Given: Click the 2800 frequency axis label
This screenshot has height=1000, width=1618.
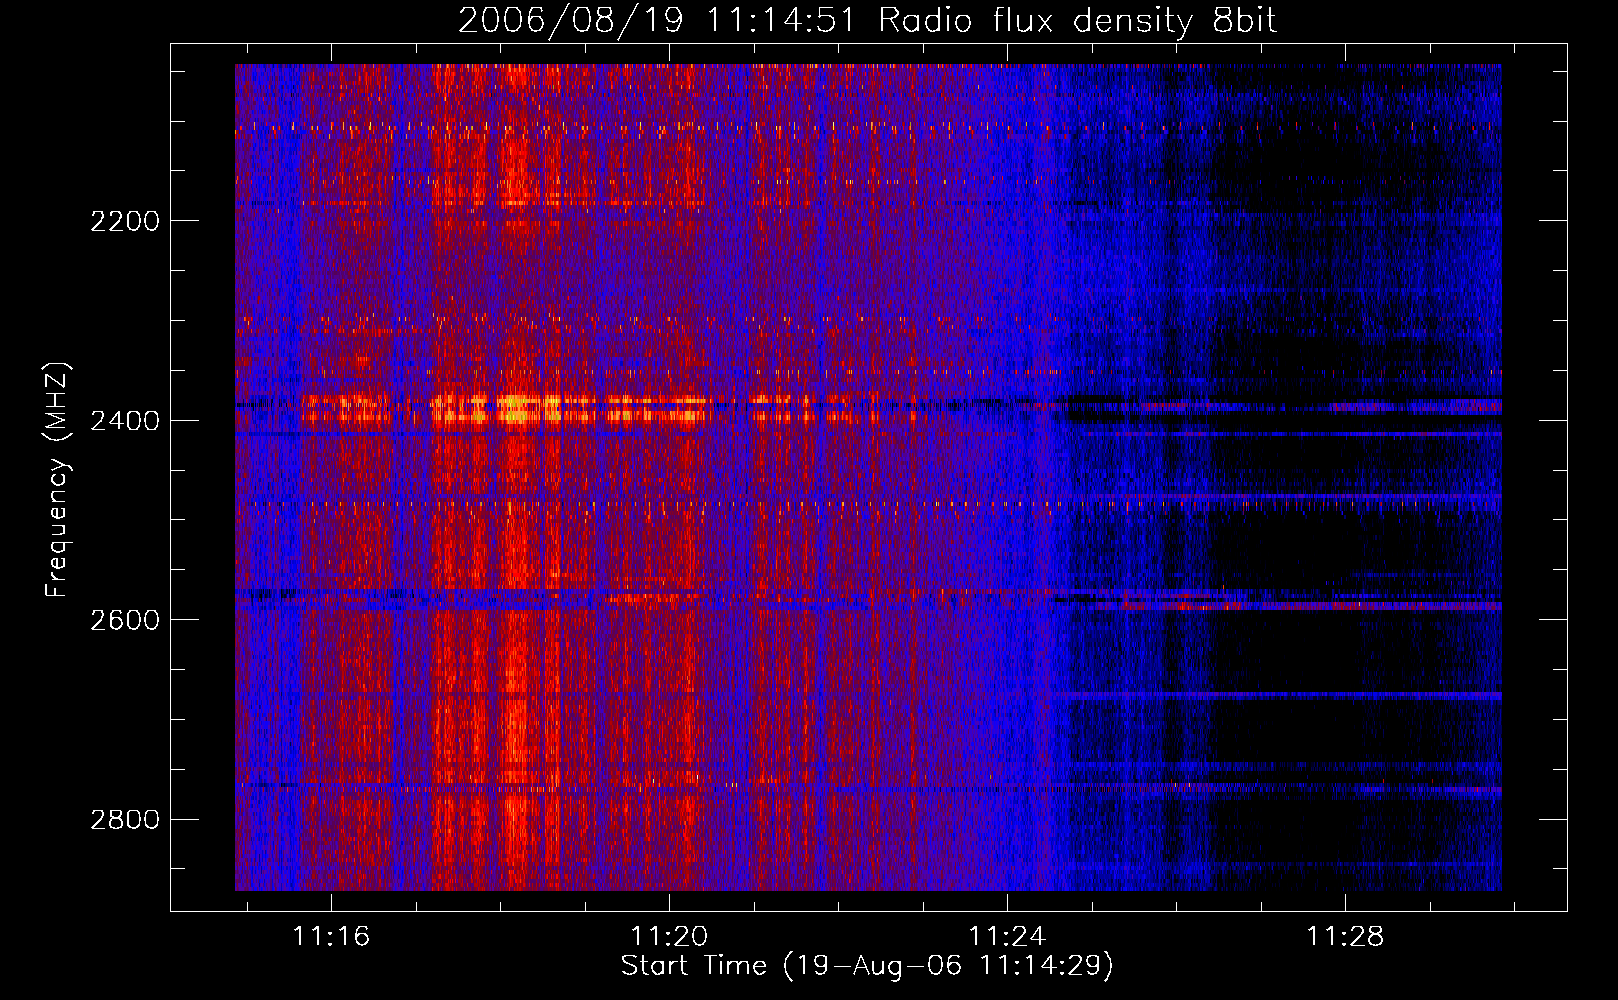Looking at the screenshot, I should pyautogui.click(x=125, y=820).
